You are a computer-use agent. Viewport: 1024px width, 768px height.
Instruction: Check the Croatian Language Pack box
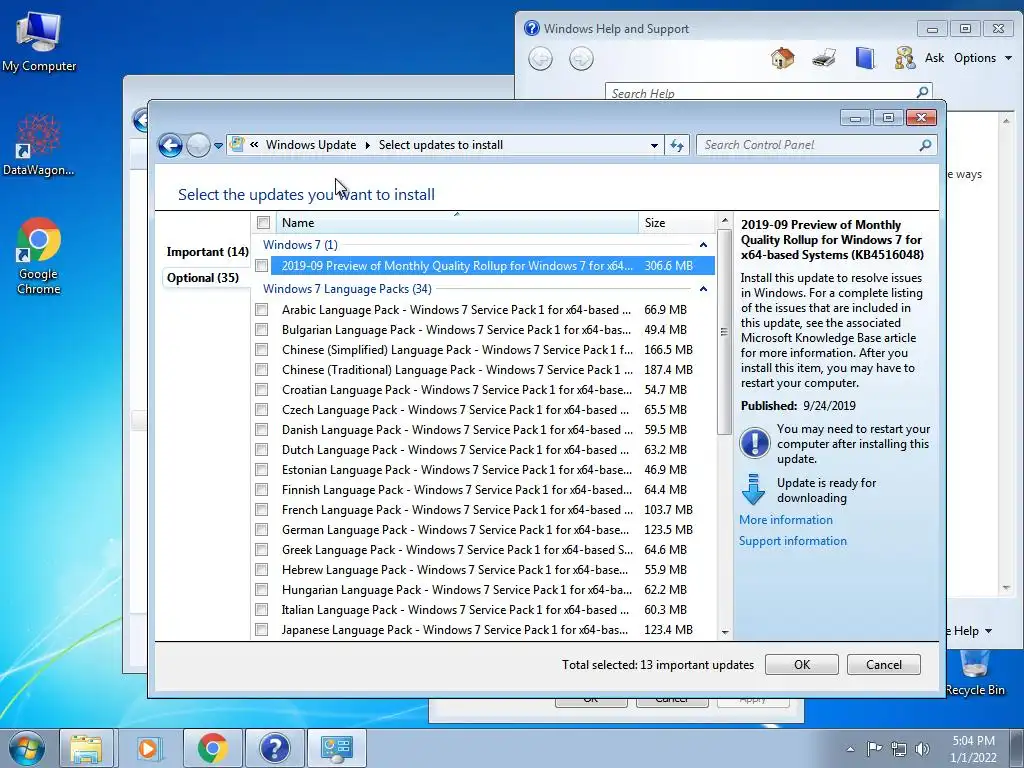pyautogui.click(x=262, y=390)
